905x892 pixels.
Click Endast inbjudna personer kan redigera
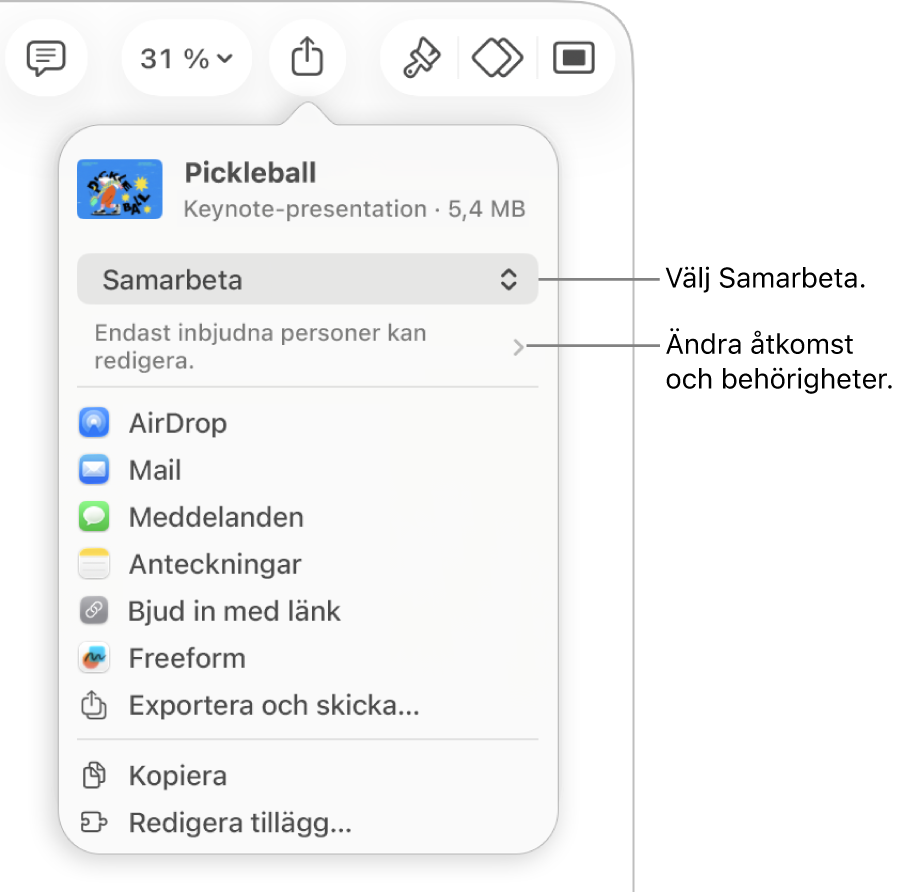(x=260, y=346)
